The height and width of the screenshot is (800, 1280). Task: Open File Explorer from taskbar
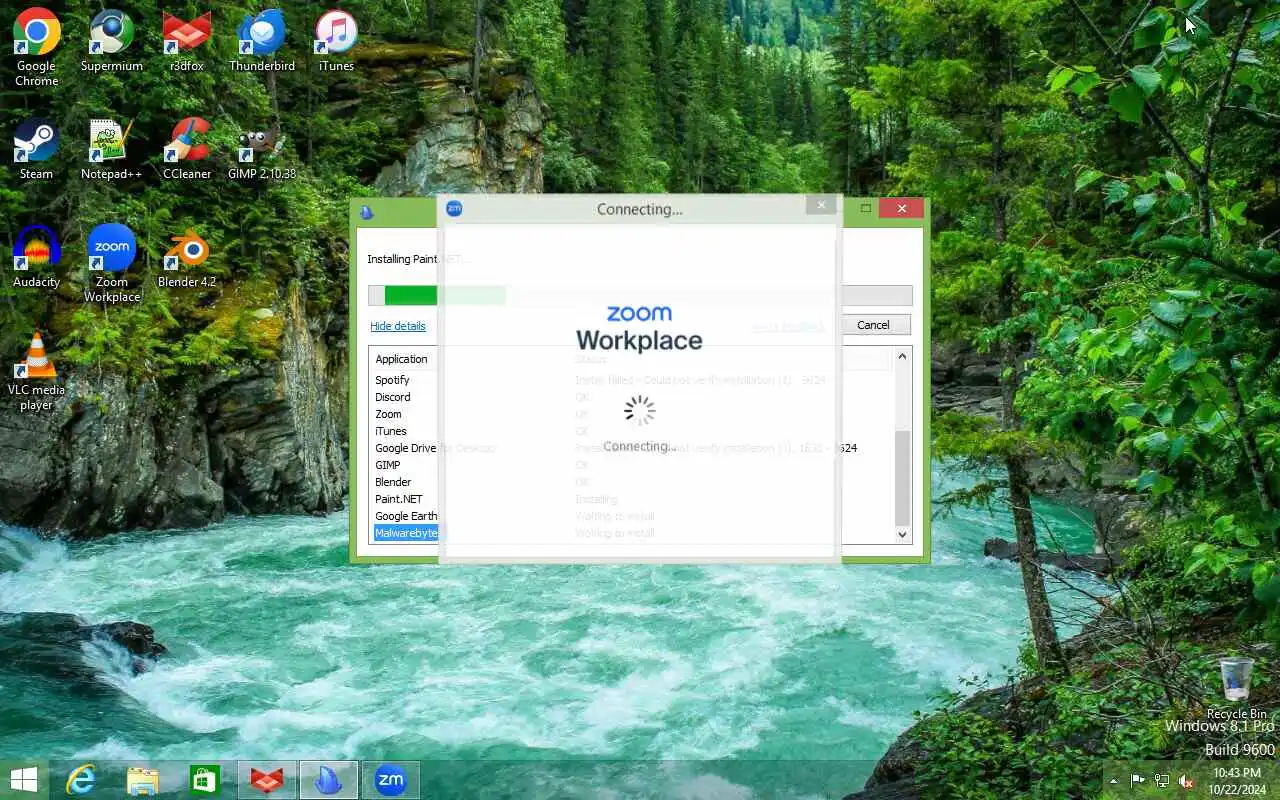142,780
